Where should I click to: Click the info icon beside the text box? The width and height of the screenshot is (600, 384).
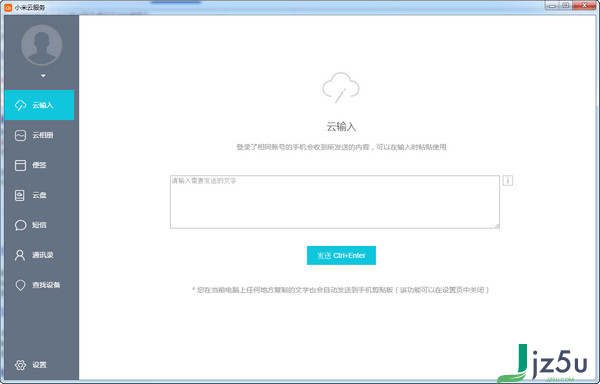(507, 180)
